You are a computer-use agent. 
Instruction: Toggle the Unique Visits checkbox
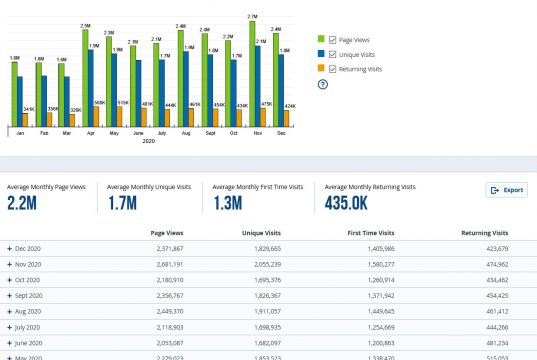[332, 54]
